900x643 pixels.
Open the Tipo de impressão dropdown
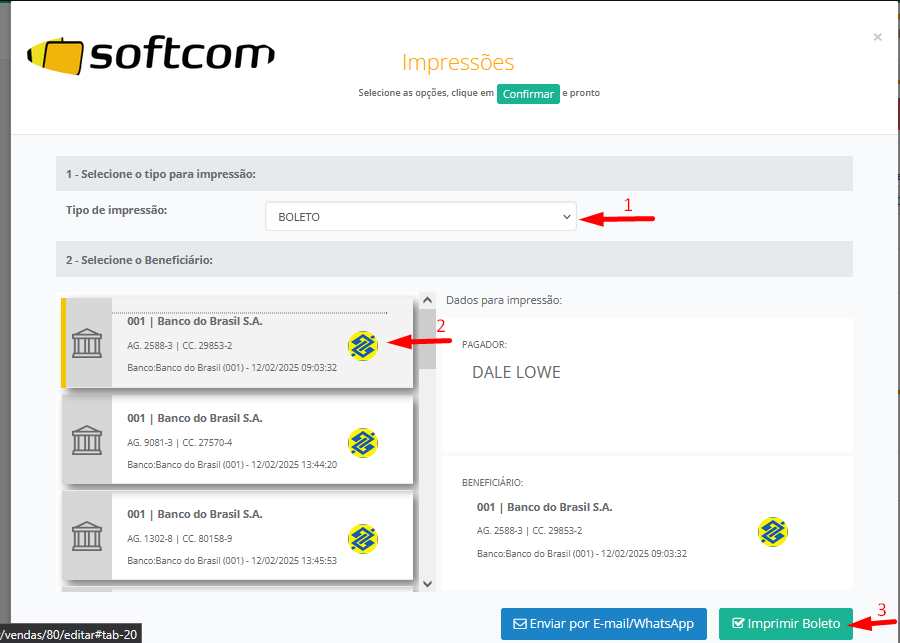[420, 216]
